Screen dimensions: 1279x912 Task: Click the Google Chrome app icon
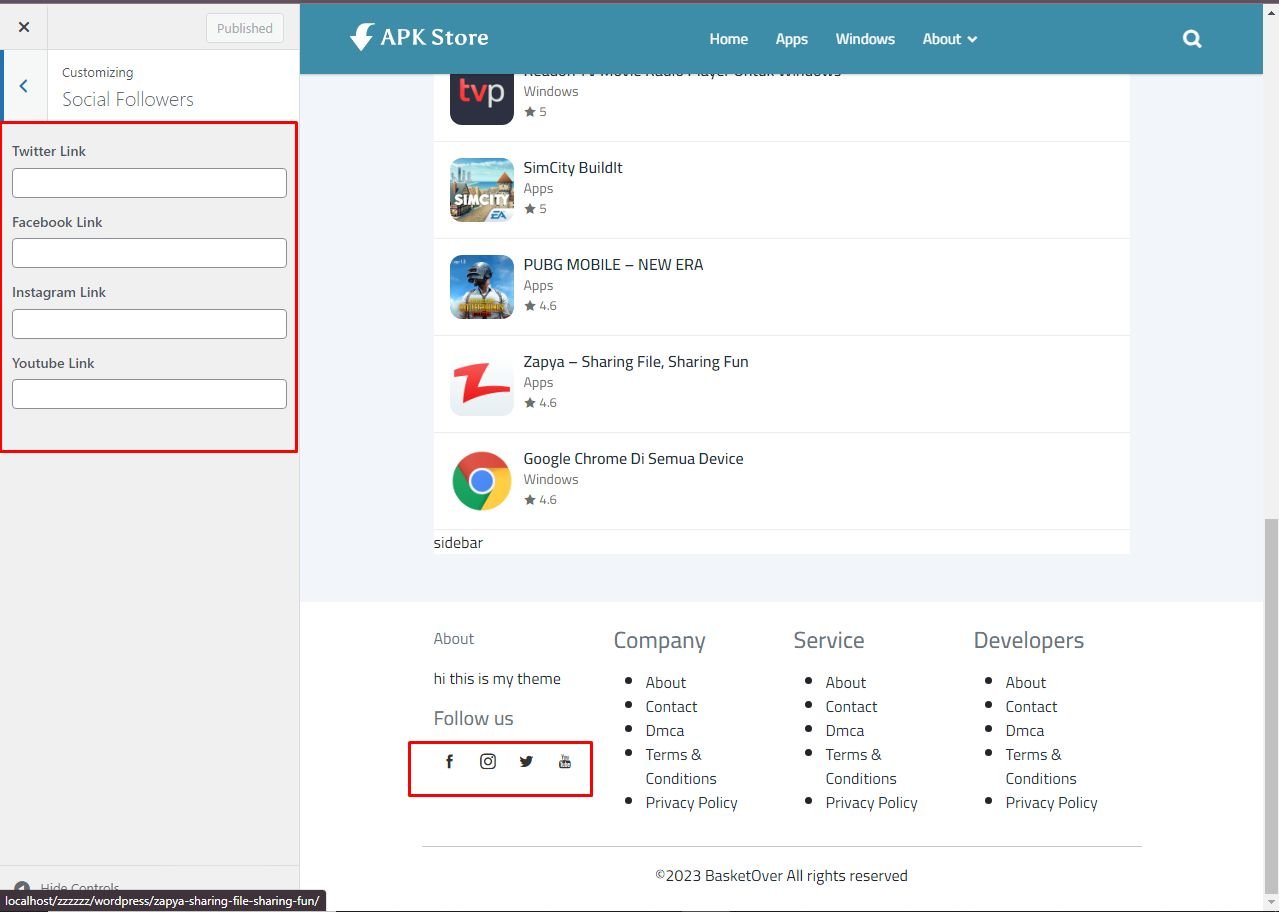coord(482,481)
